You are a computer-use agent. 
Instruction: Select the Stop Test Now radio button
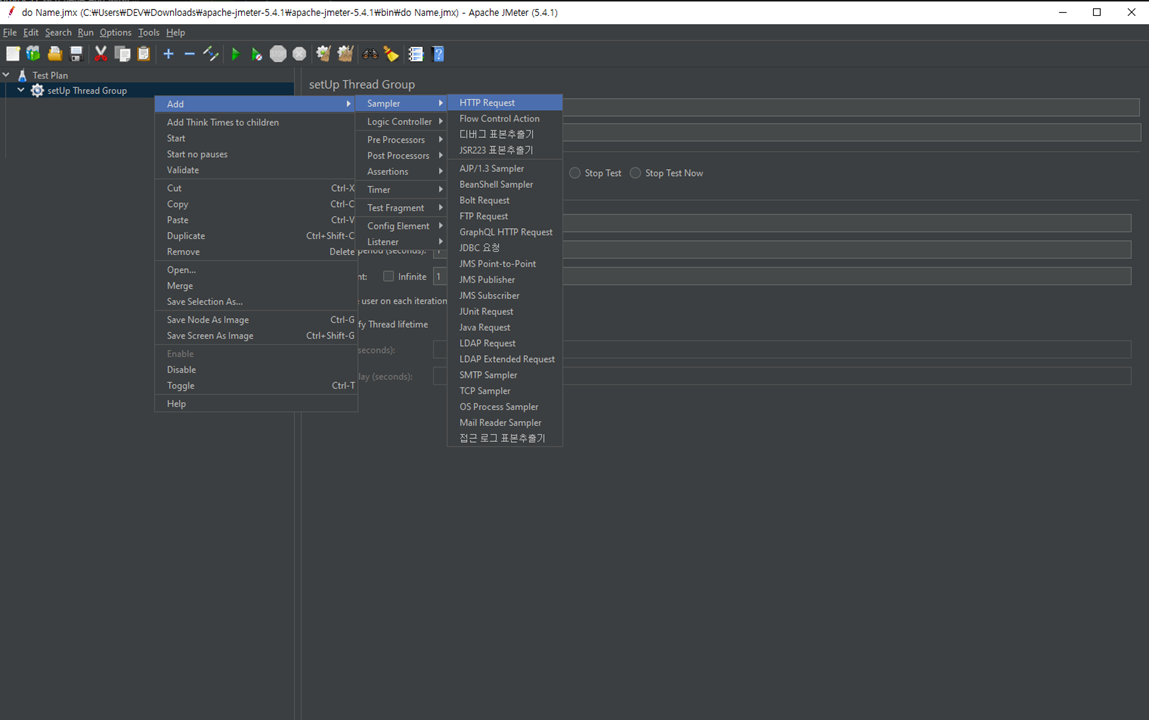tap(635, 173)
